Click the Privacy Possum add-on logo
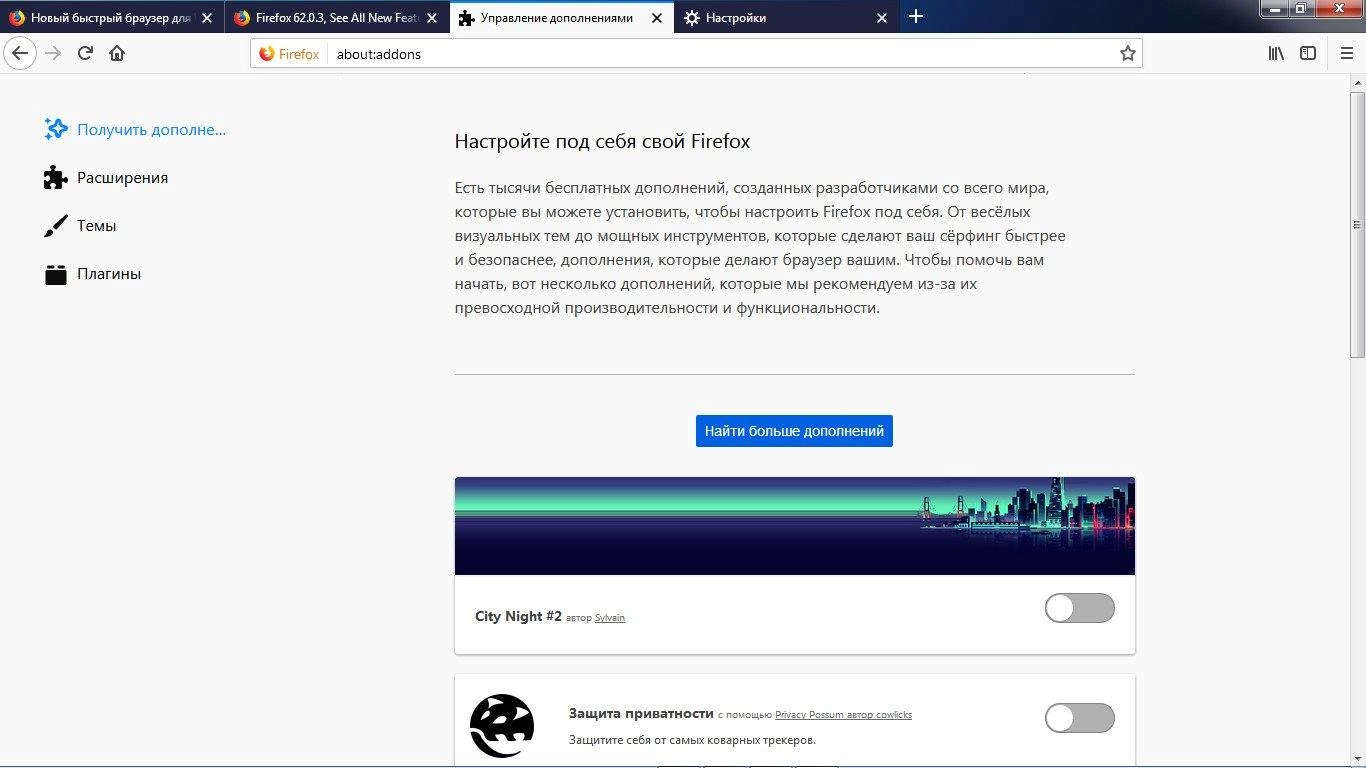Image resolution: width=1366 pixels, height=768 pixels. [502, 725]
